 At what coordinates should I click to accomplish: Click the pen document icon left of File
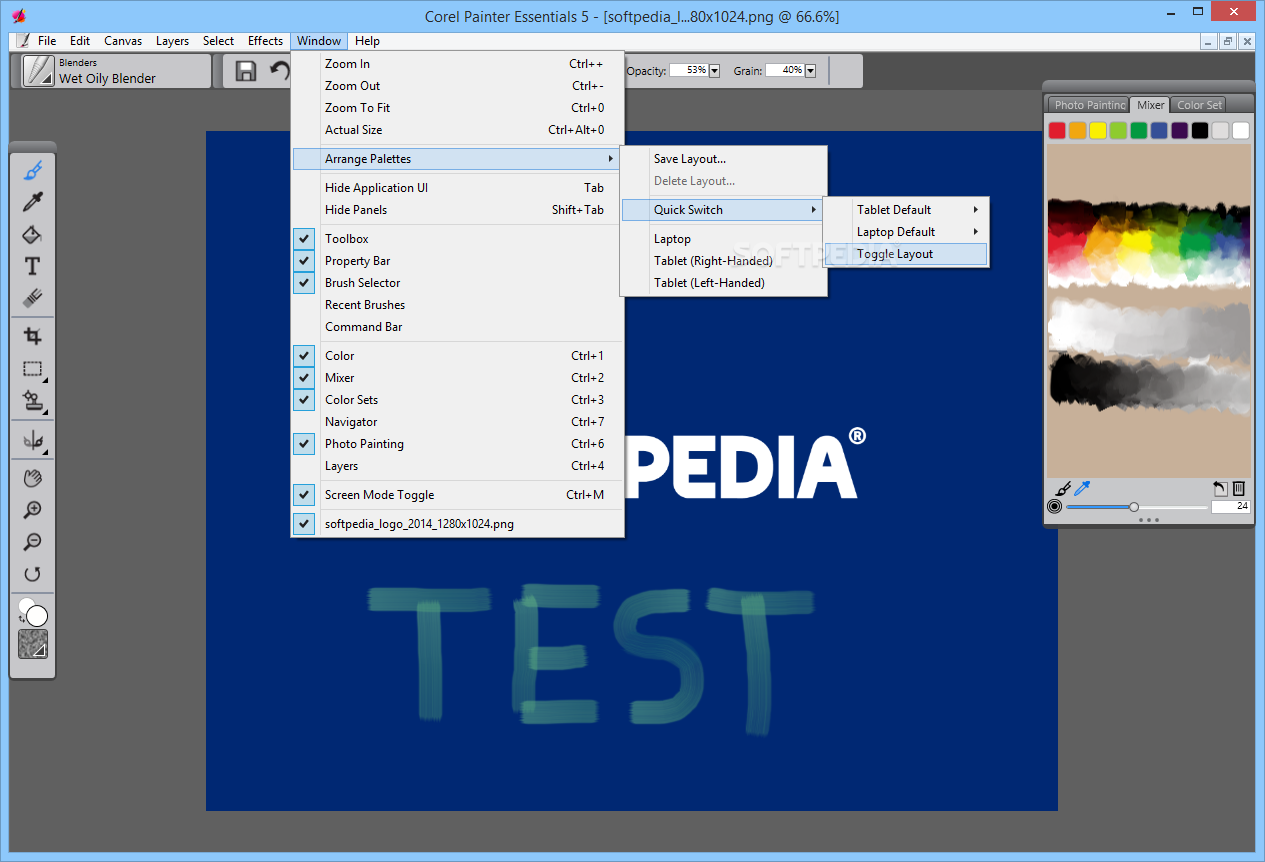(23, 41)
